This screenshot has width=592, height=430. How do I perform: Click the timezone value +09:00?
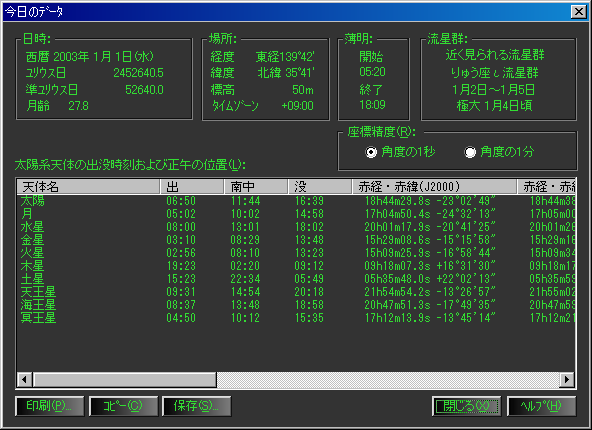tap(298, 106)
